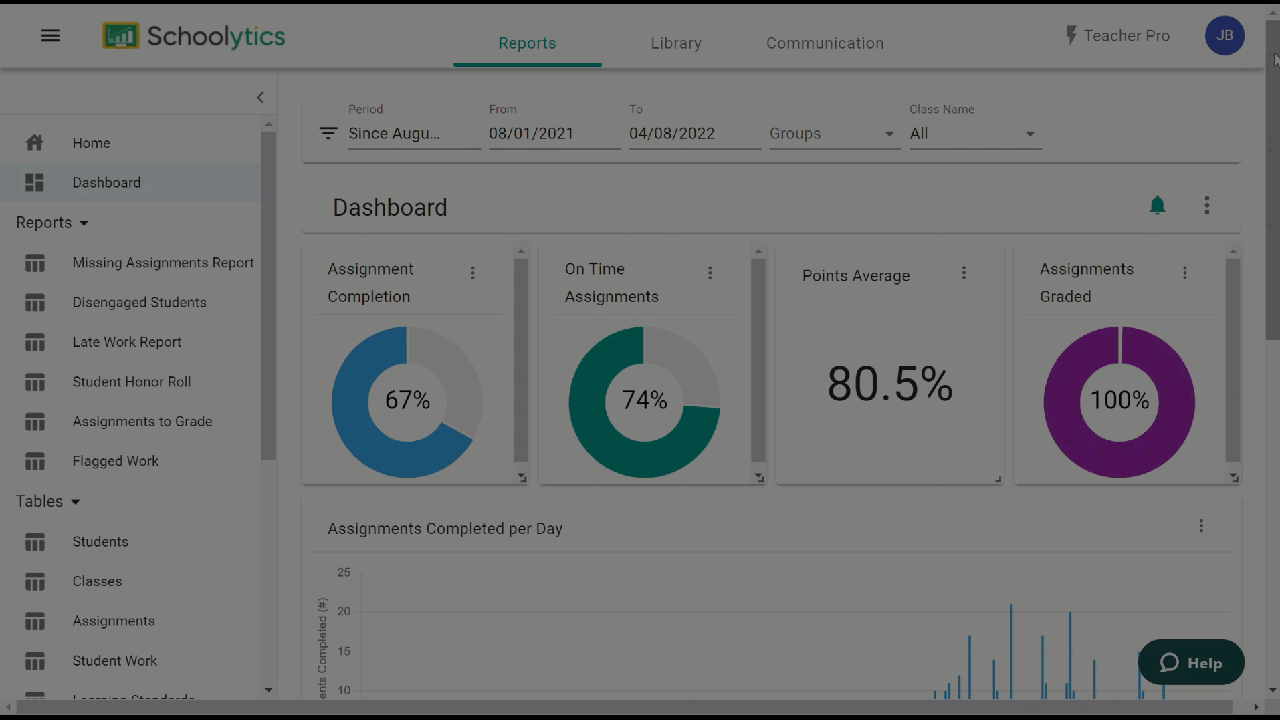1280x720 pixels.
Task: Click the Teacher Pro label
Action: coord(1126,36)
